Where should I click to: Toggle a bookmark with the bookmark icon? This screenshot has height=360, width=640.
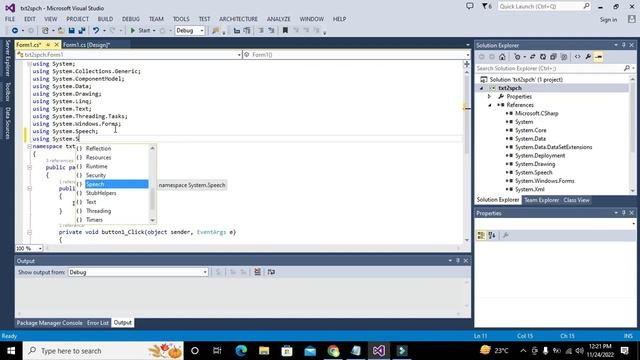pos(285,31)
